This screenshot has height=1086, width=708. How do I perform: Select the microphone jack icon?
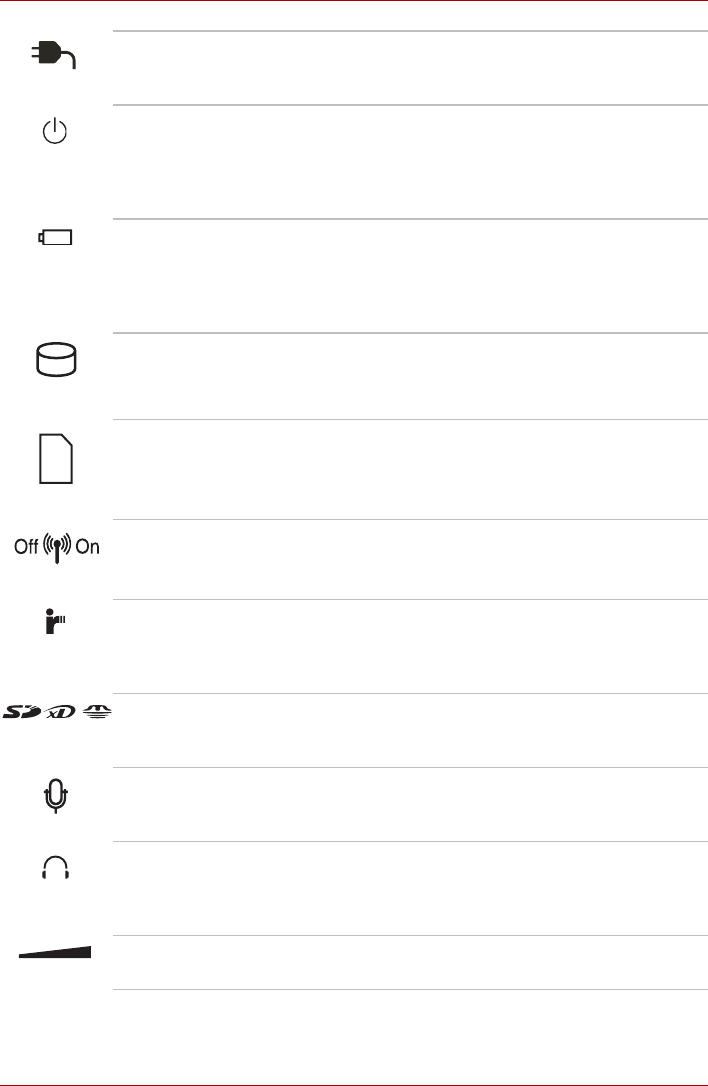[x=55, y=796]
